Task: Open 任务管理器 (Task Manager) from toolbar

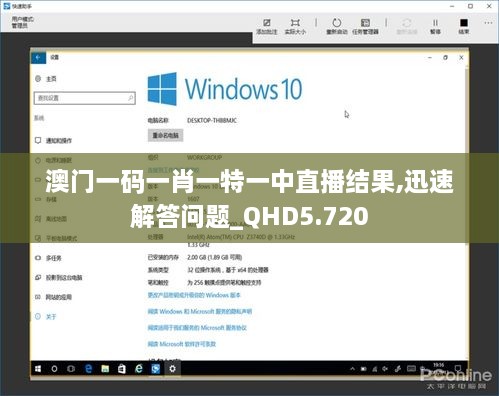Action: point(365,23)
